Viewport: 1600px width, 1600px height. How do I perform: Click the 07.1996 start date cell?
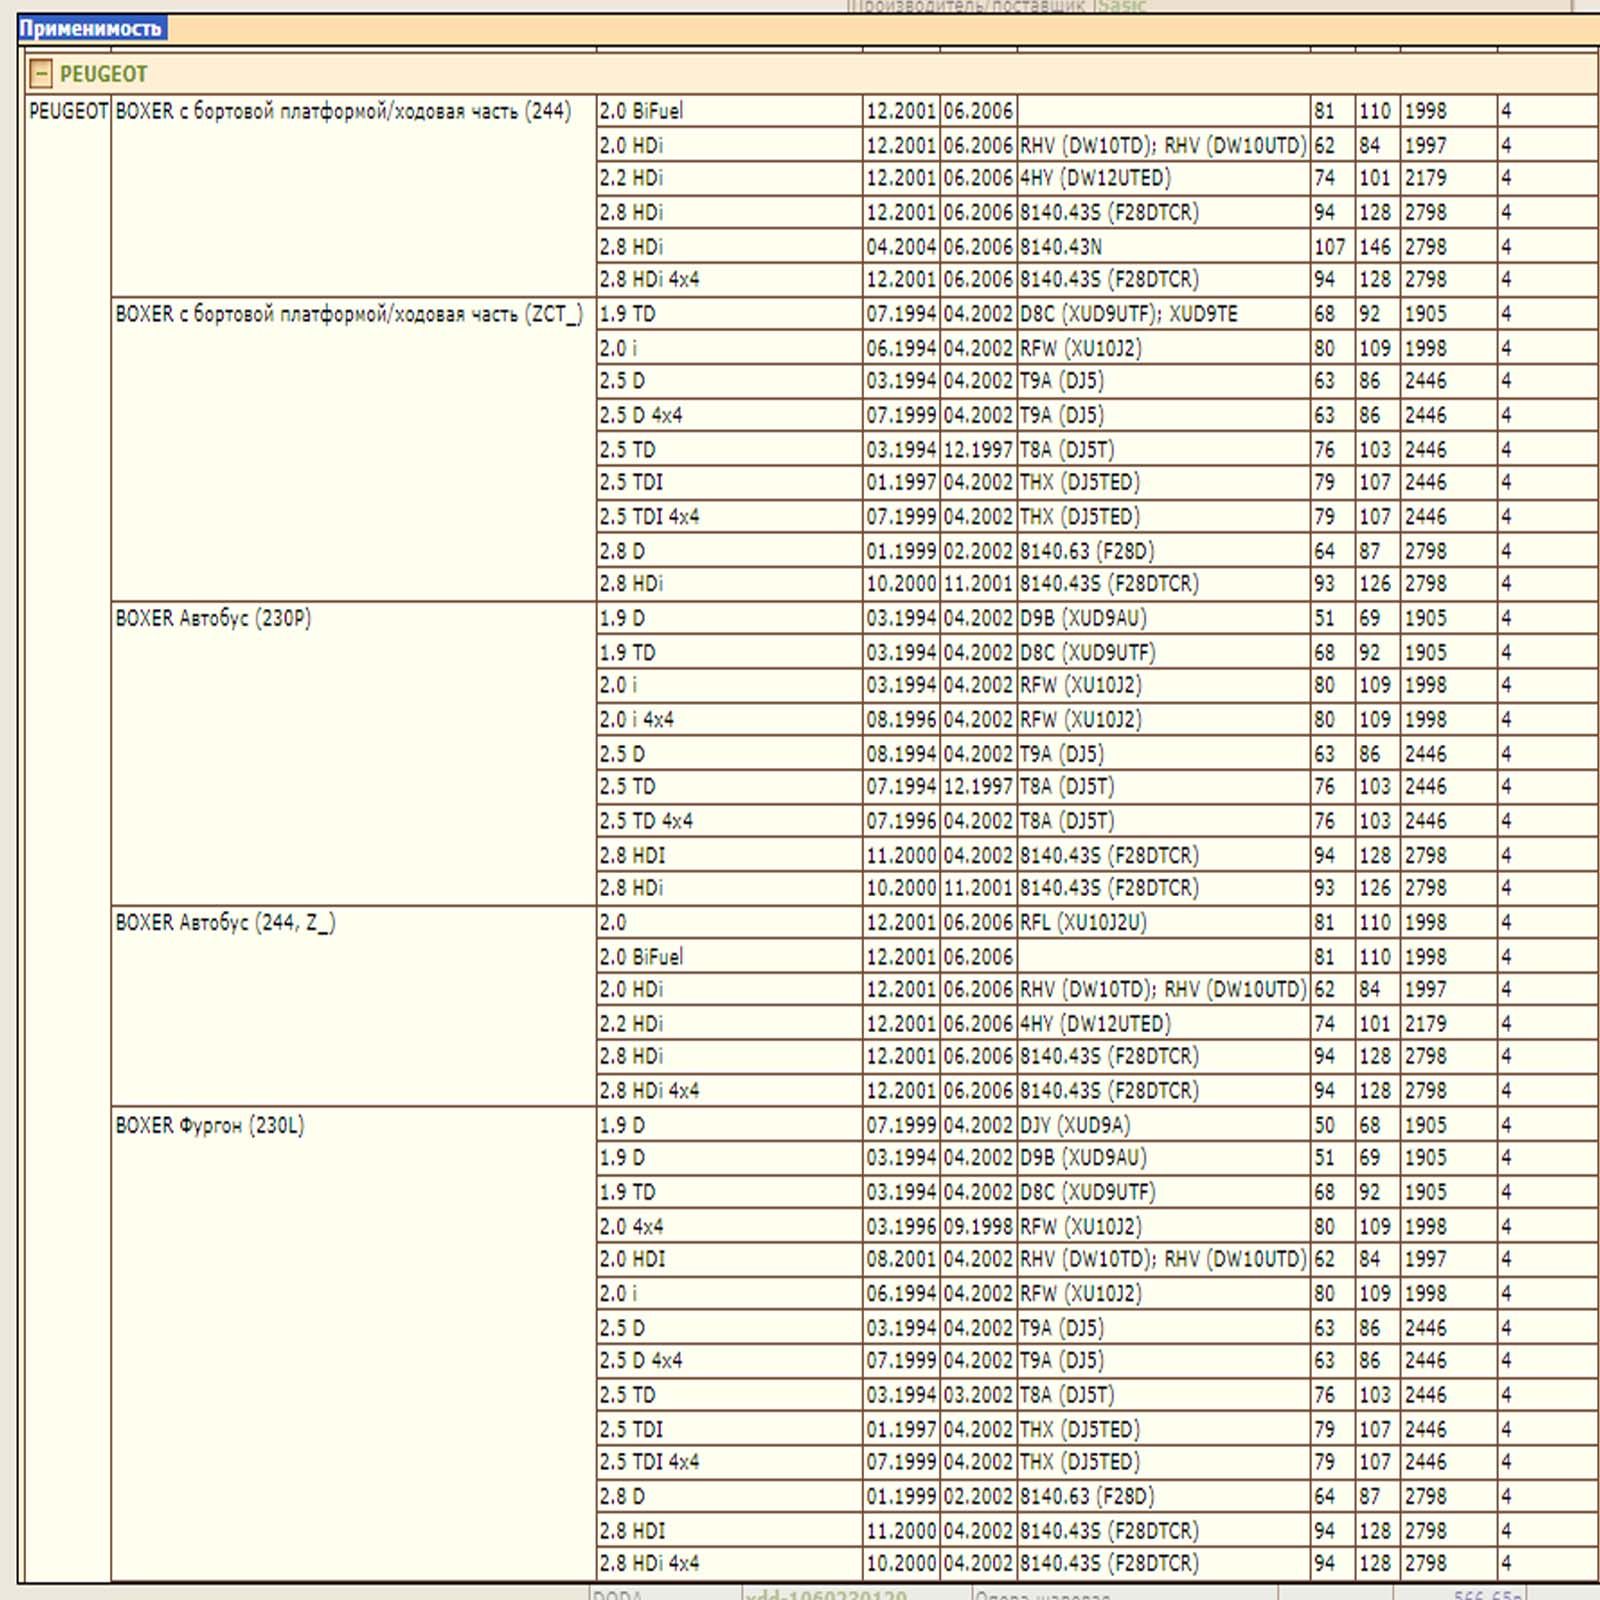pyautogui.click(x=901, y=821)
